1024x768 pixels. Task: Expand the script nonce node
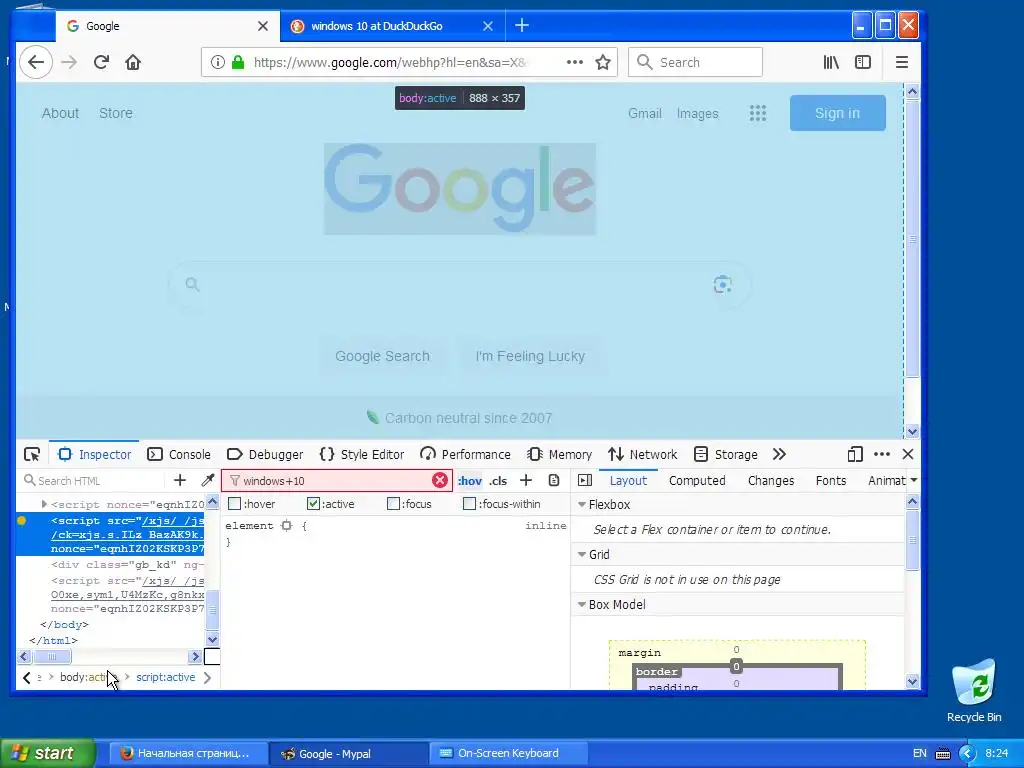point(44,504)
